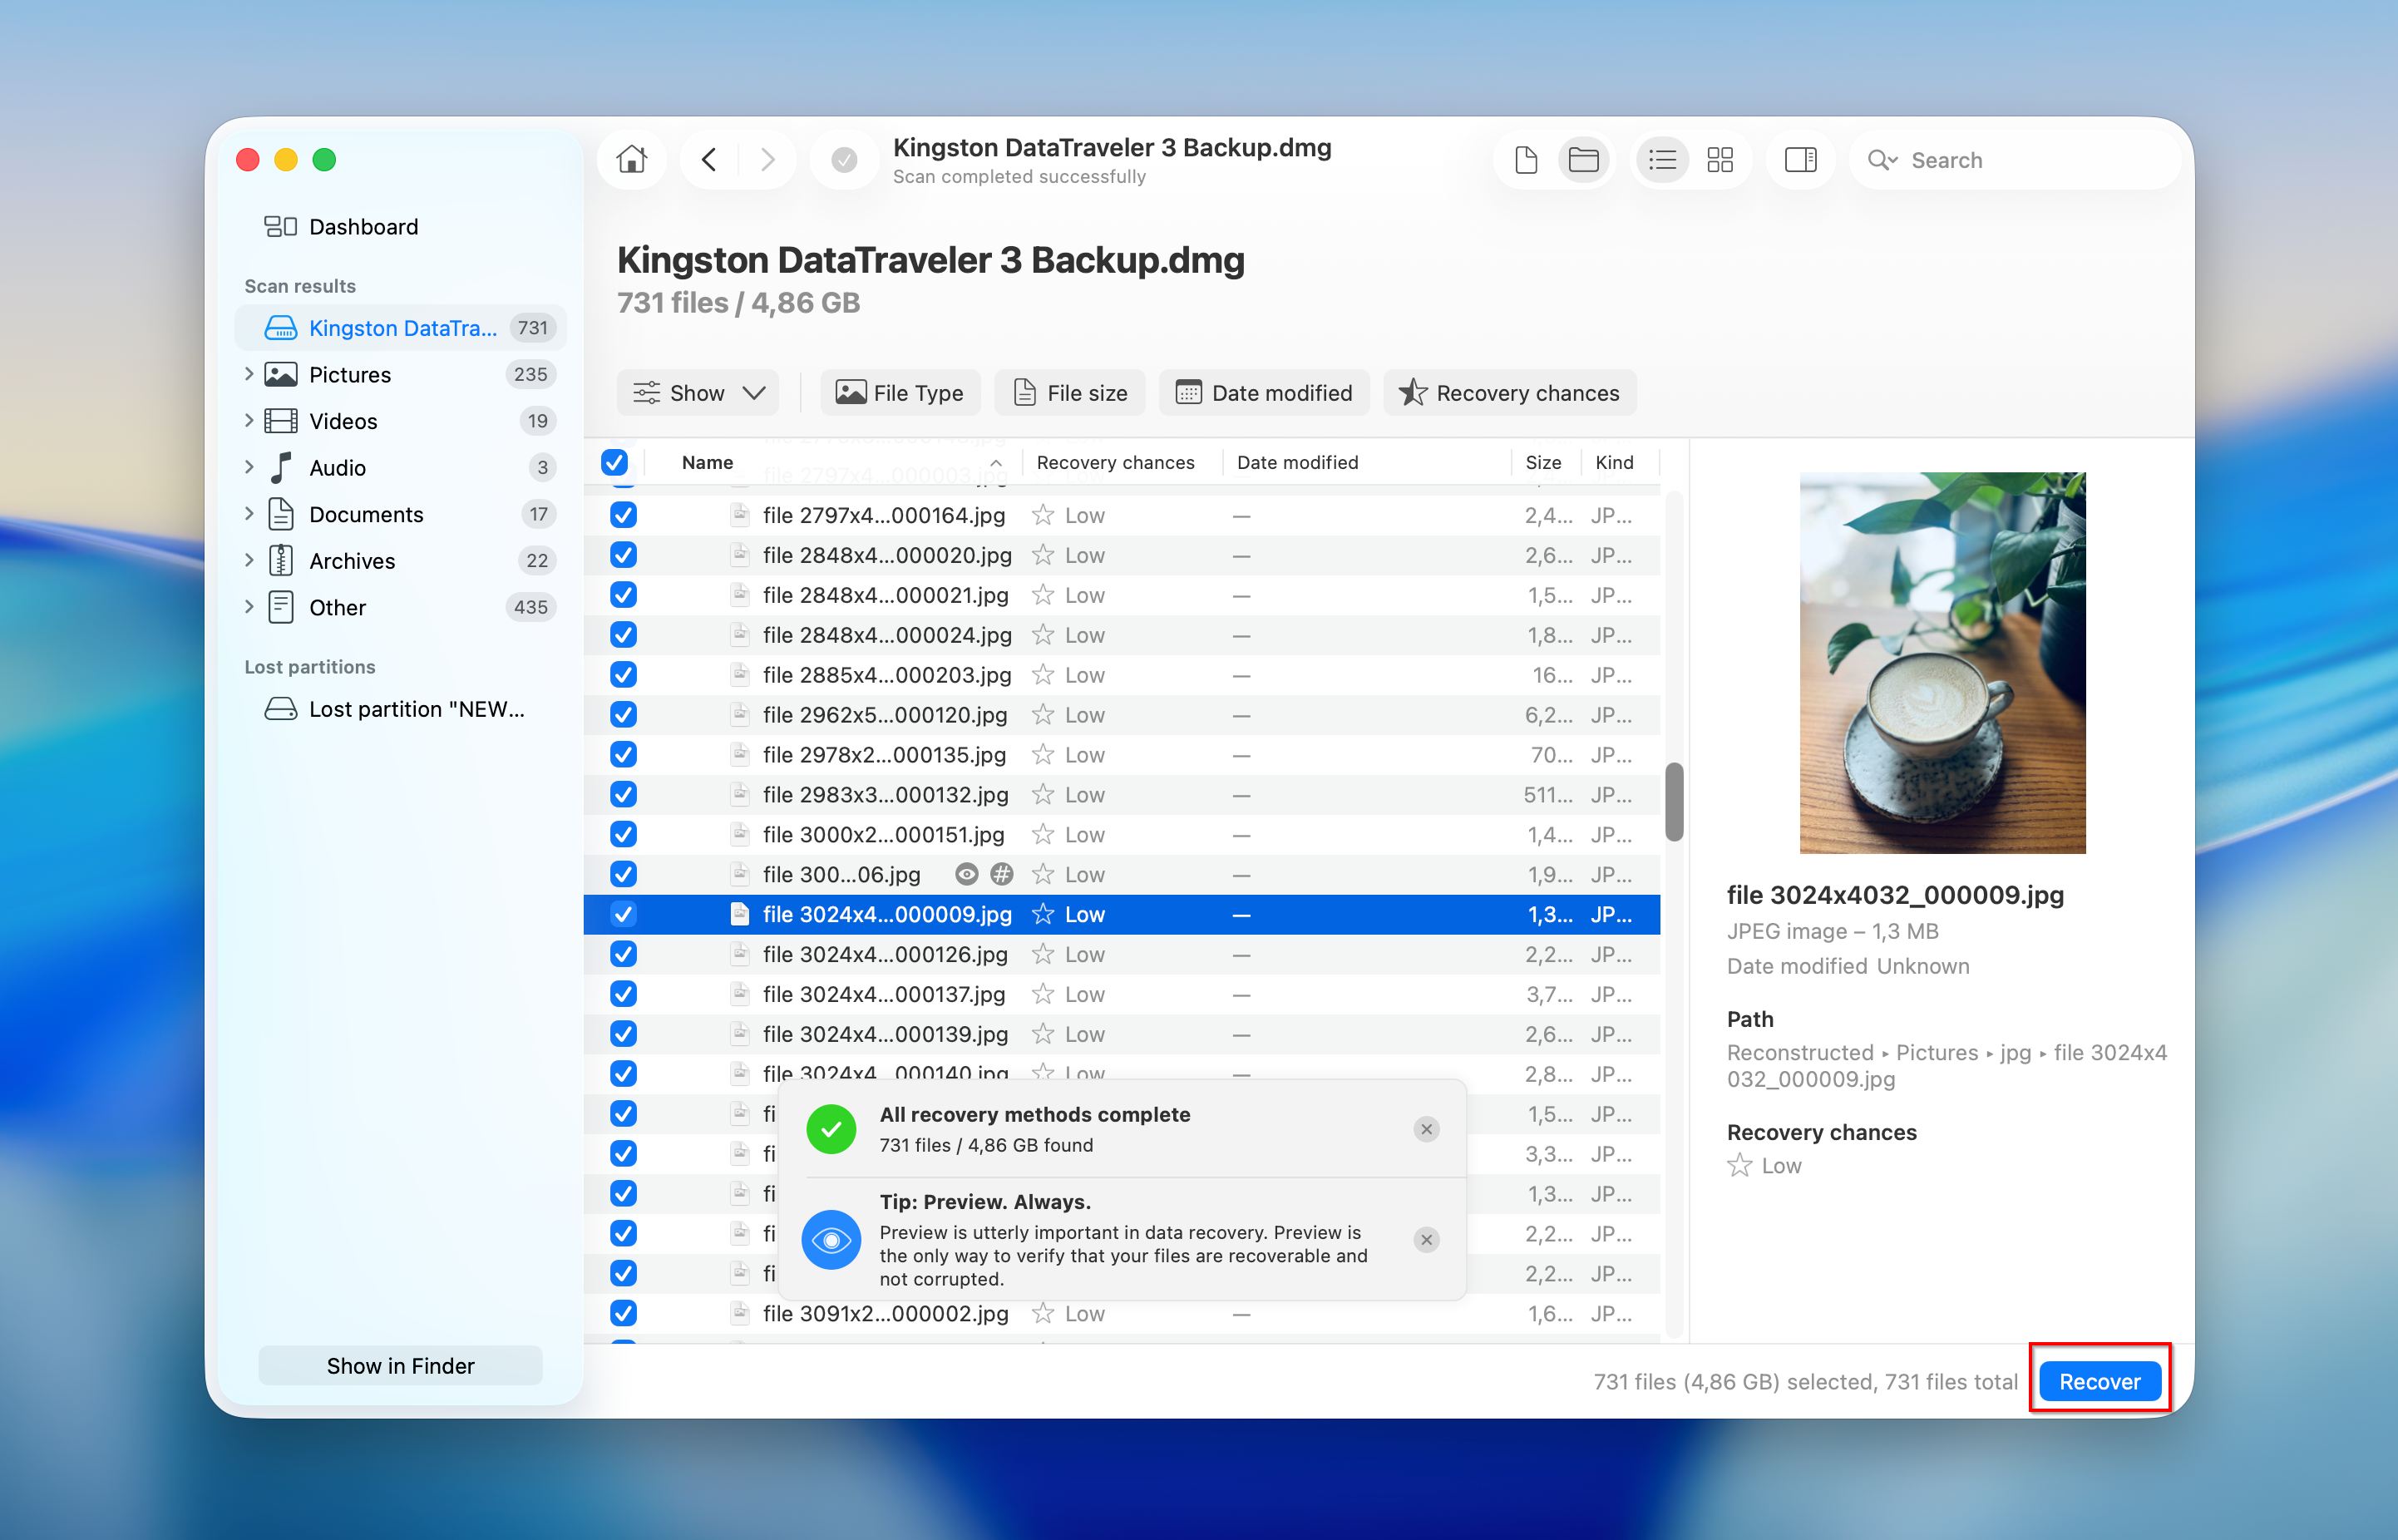Select file 3024x4...000139.jpg row
This screenshot has width=2398, height=1540.
pyautogui.click(x=1122, y=1035)
